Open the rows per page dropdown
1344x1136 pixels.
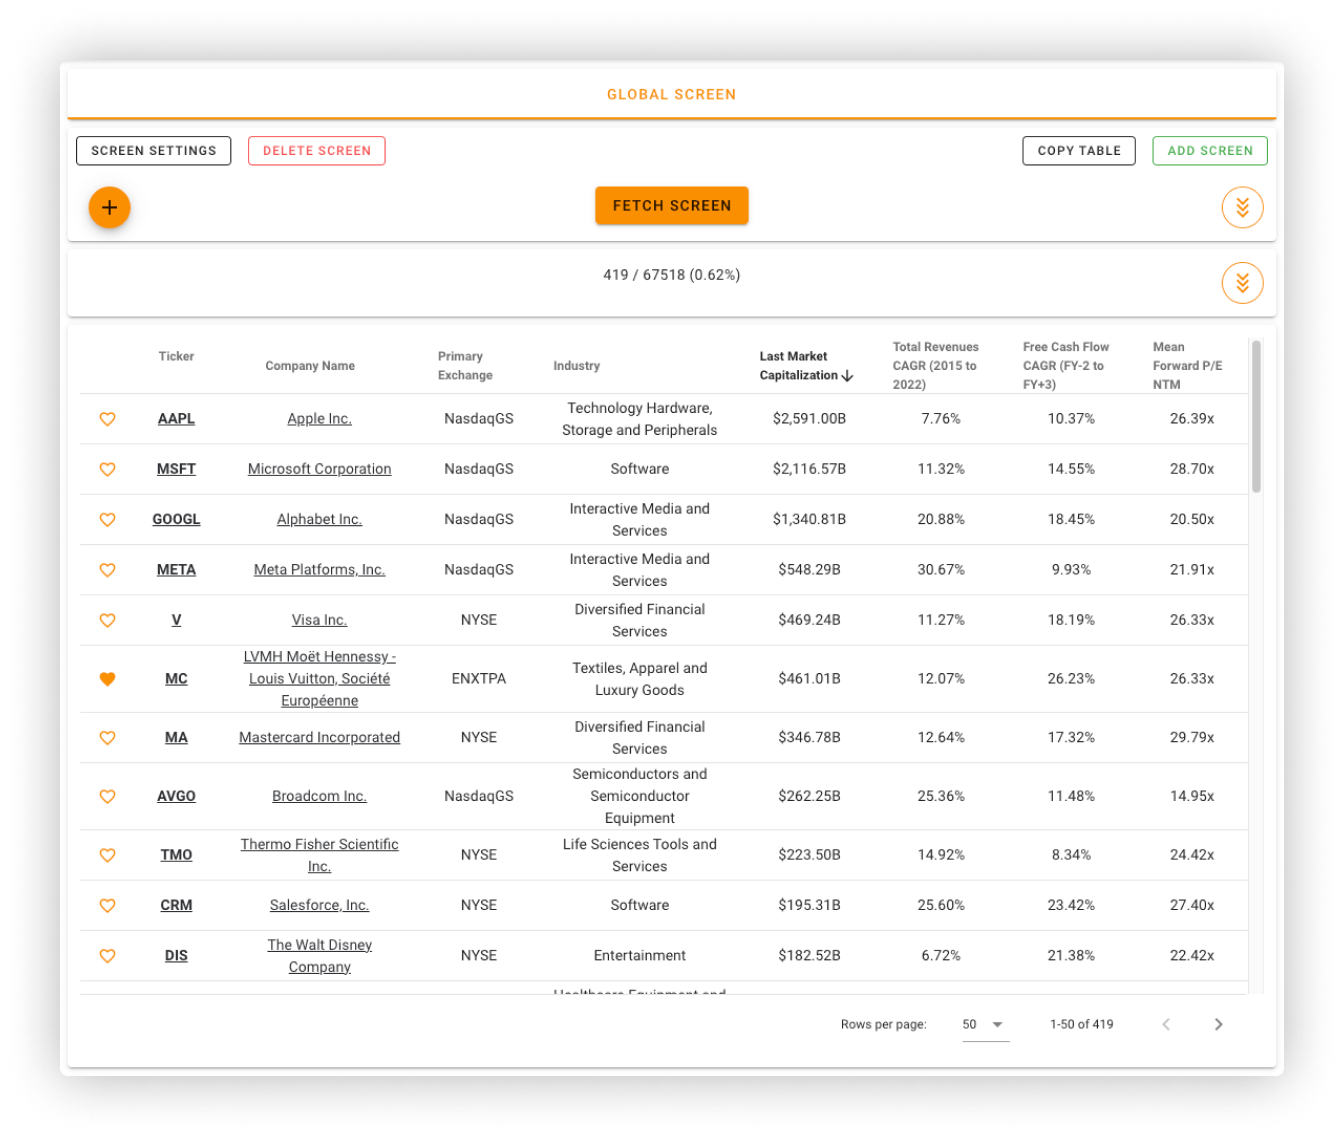click(985, 1024)
